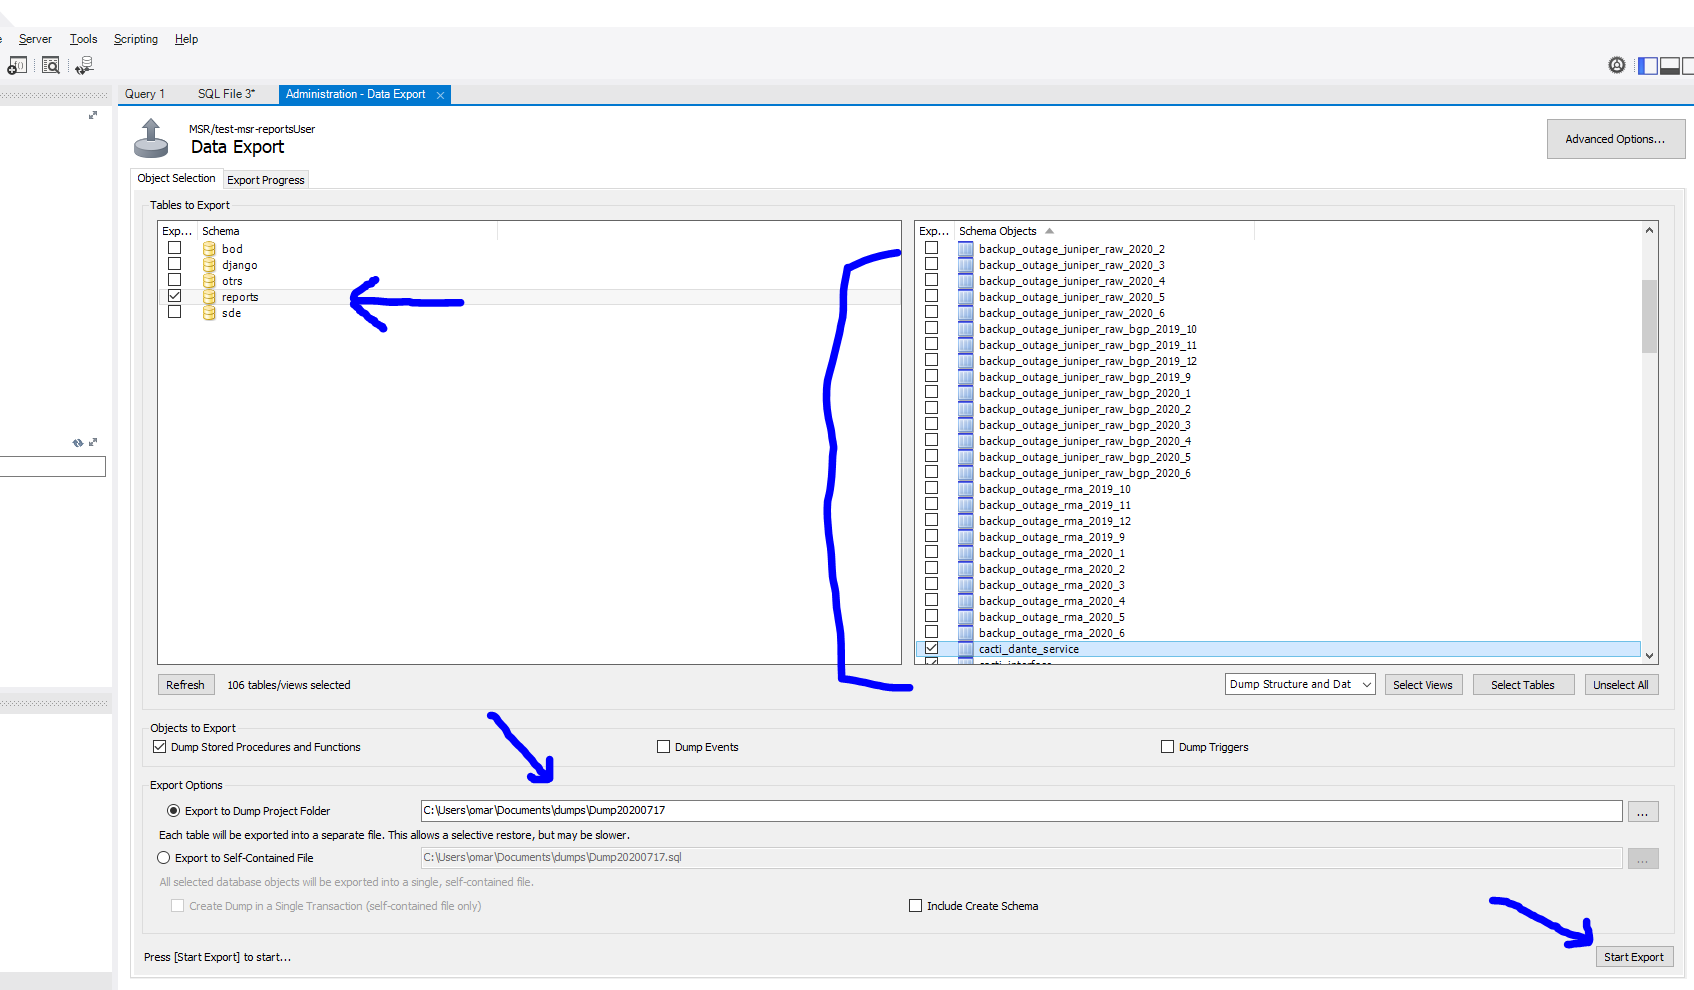Image resolution: width=1694 pixels, height=990 pixels.
Task: Click the table icon for cacti_dante_service
Action: coord(965,649)
